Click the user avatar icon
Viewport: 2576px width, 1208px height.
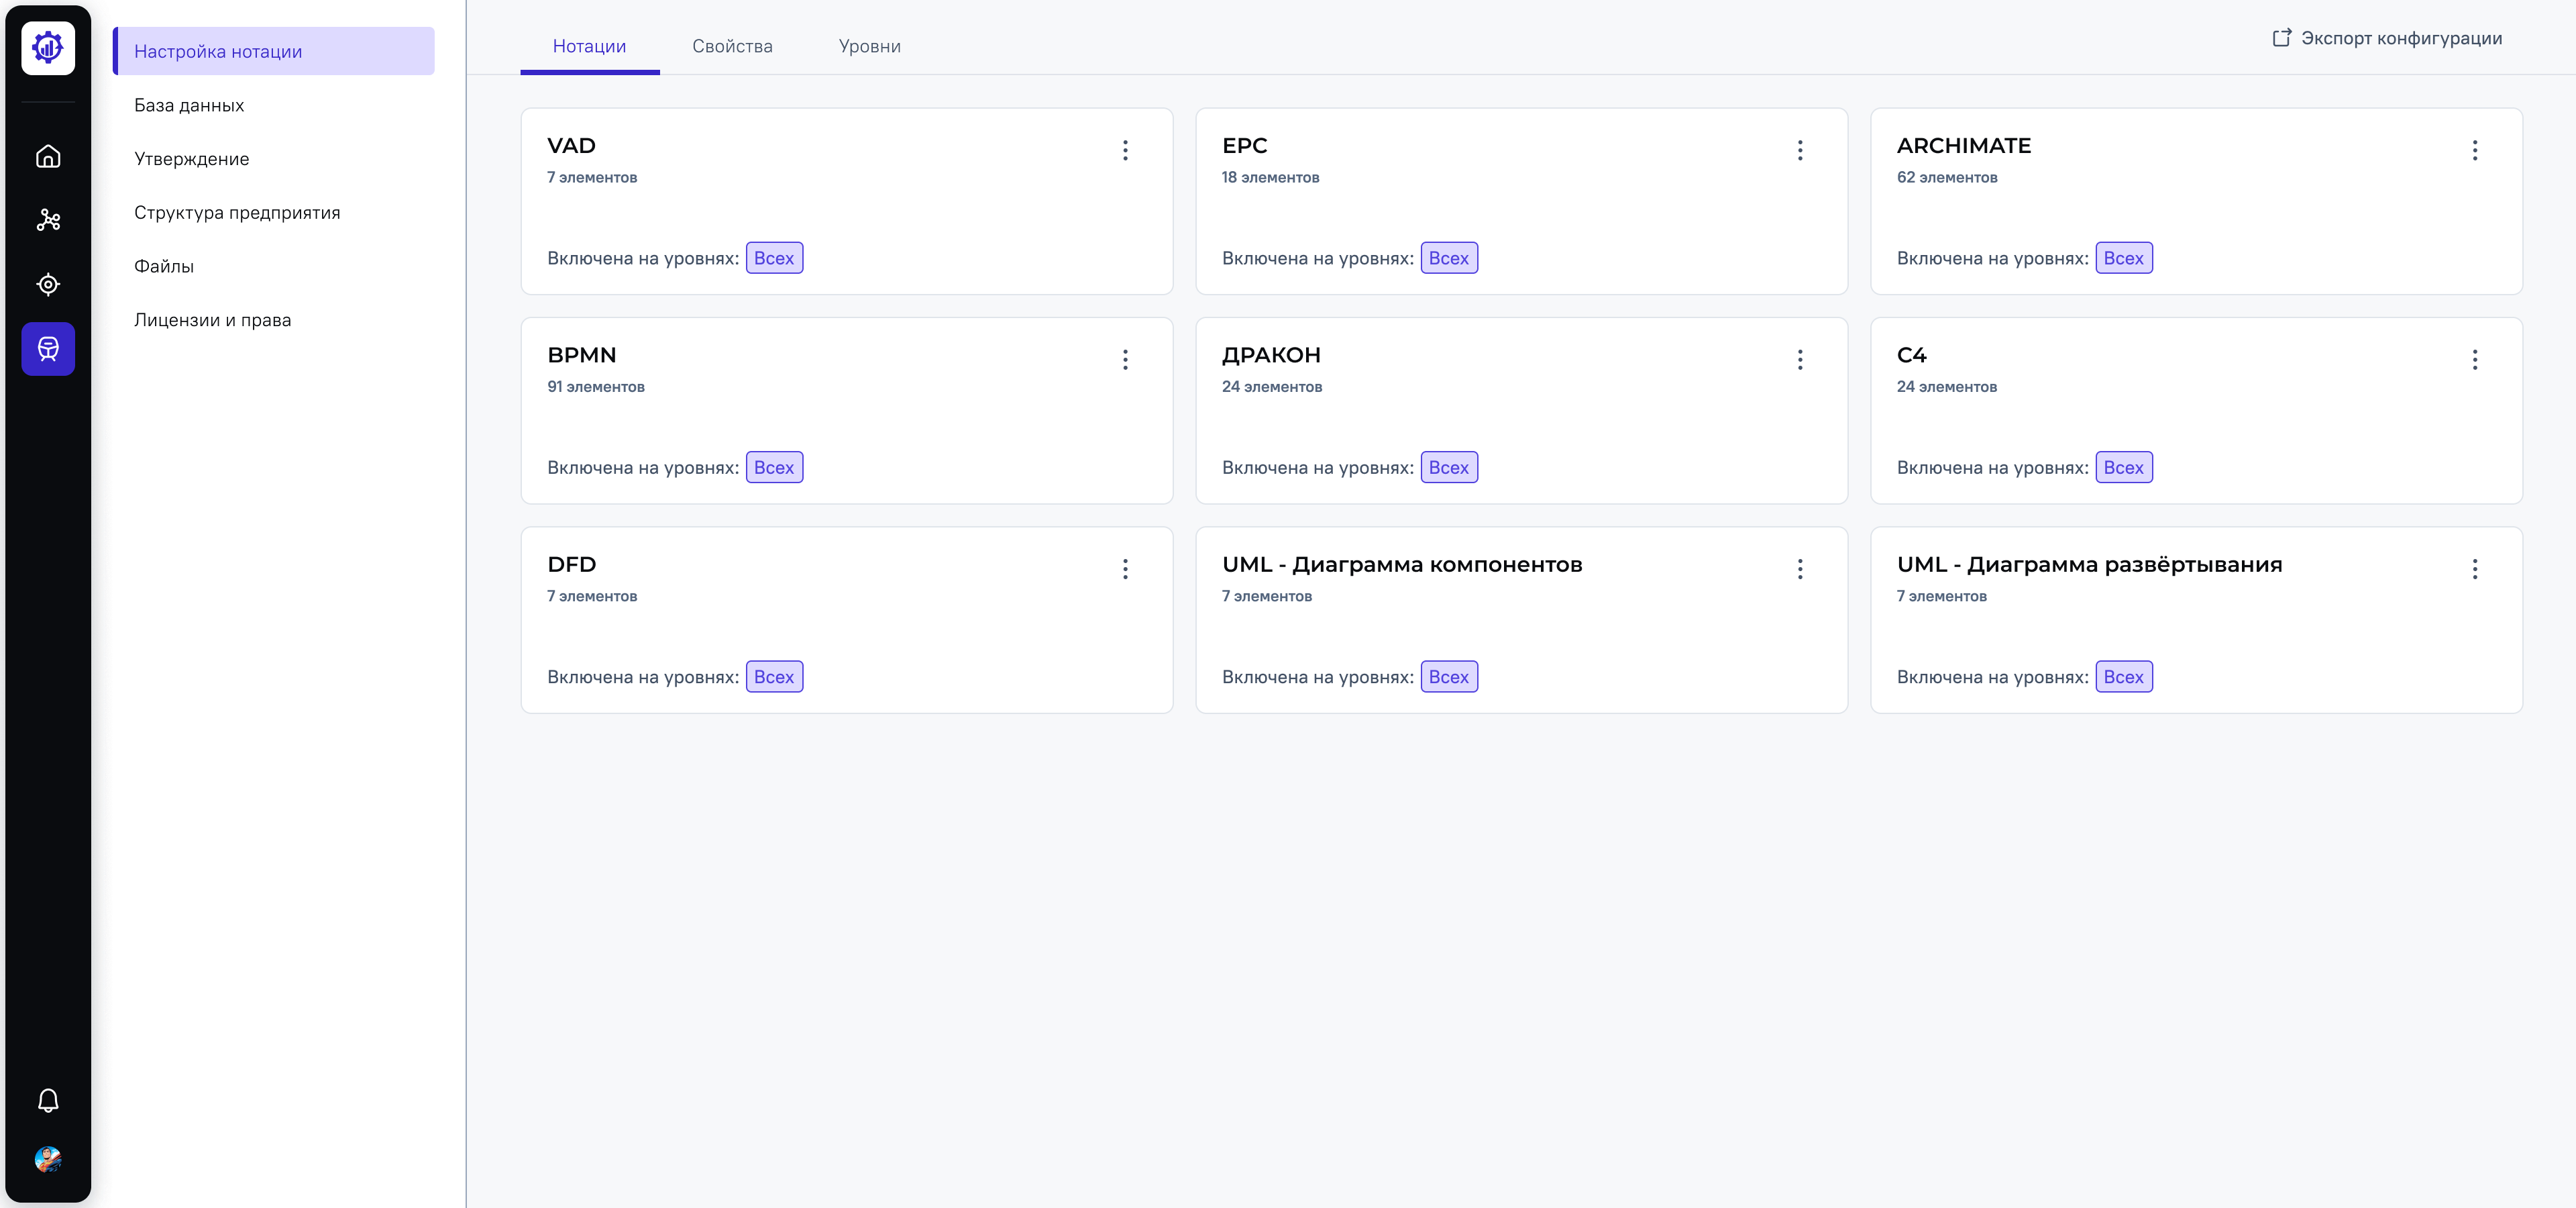(x=48, y=1159)
